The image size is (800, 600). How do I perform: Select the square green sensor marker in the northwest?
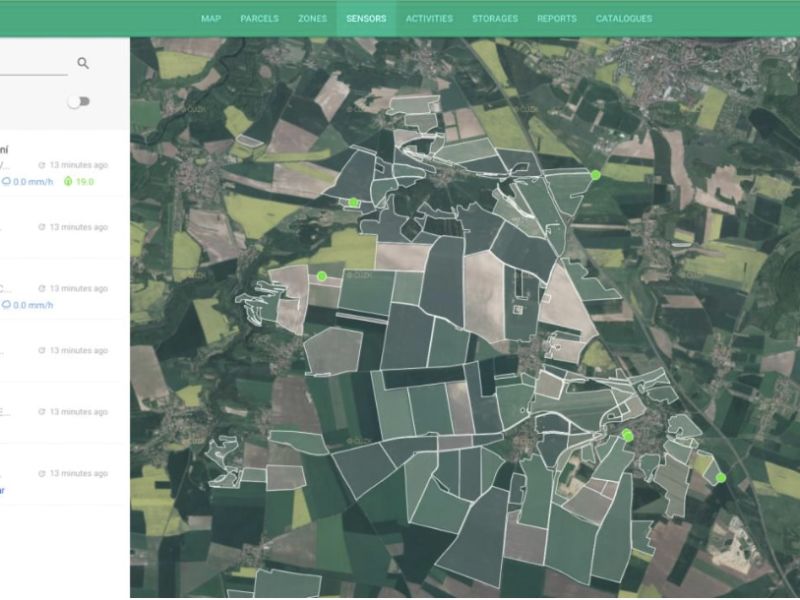[x=353, y=203]
